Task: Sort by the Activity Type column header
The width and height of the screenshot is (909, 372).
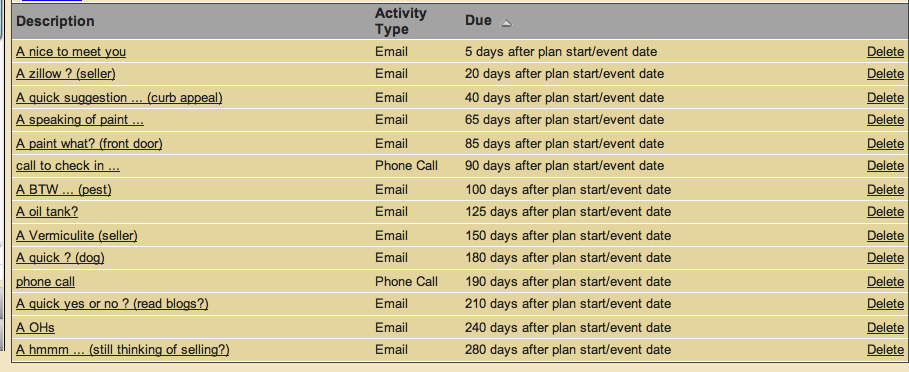Action: (401, 21)
